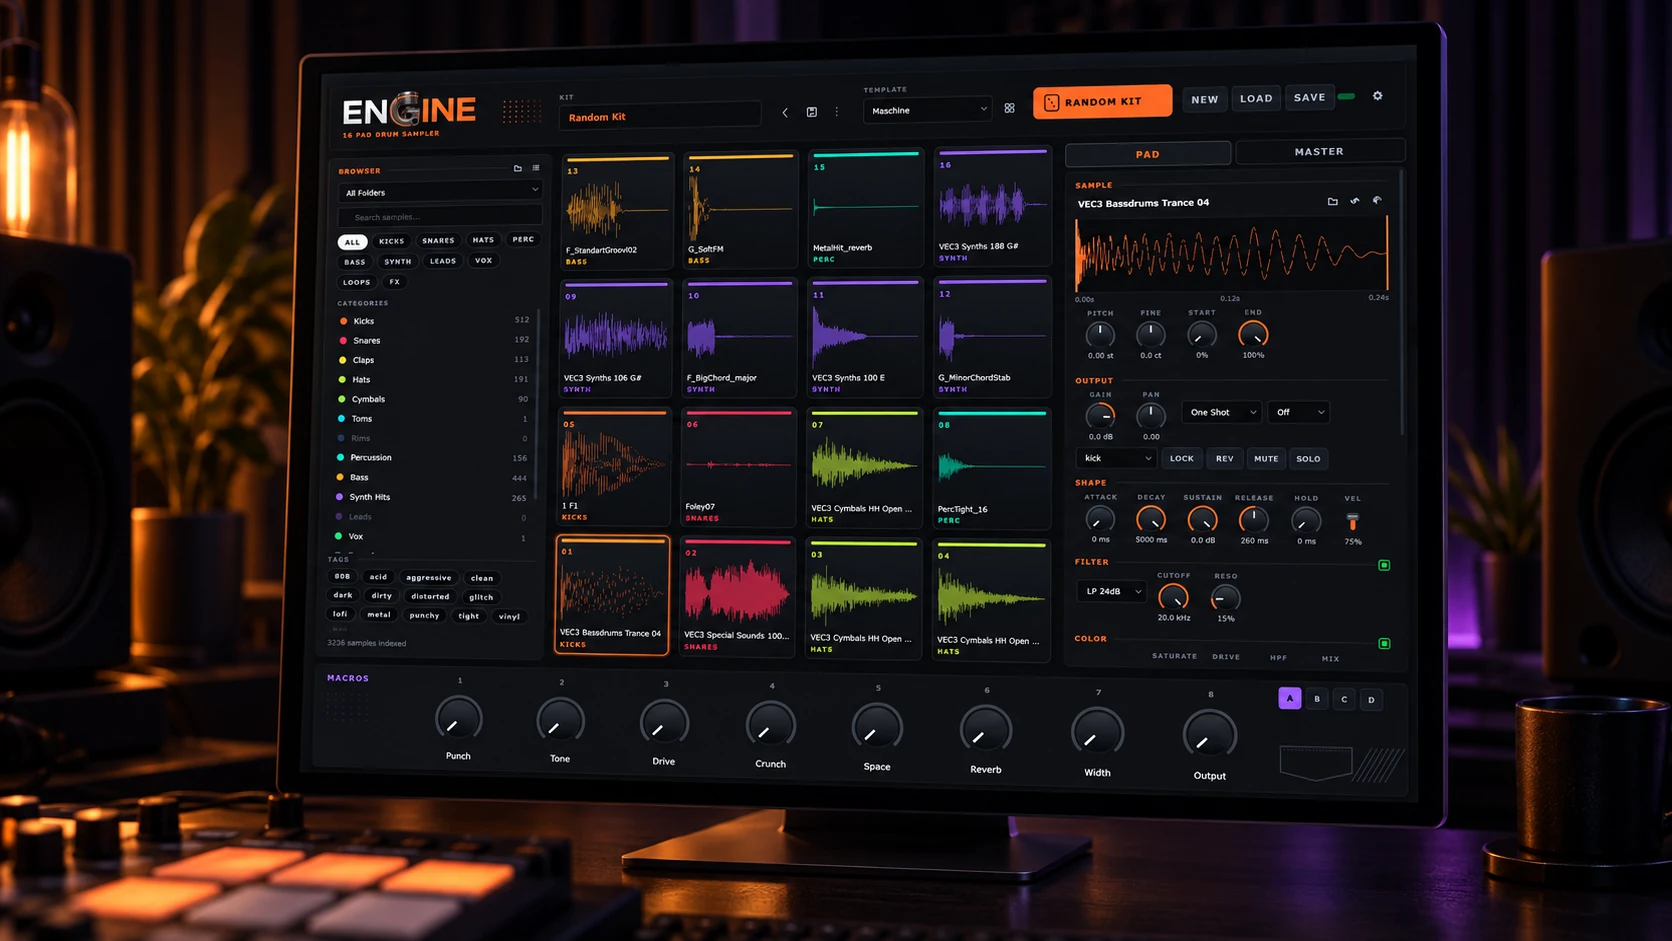Click the LOAD button
The image size is (1672, 941).
point(1256,99)
